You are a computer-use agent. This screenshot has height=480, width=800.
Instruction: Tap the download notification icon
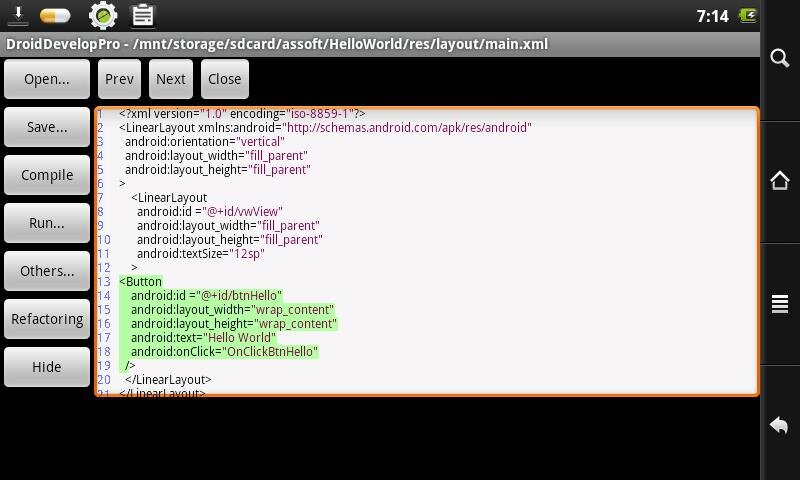[17, 16]
